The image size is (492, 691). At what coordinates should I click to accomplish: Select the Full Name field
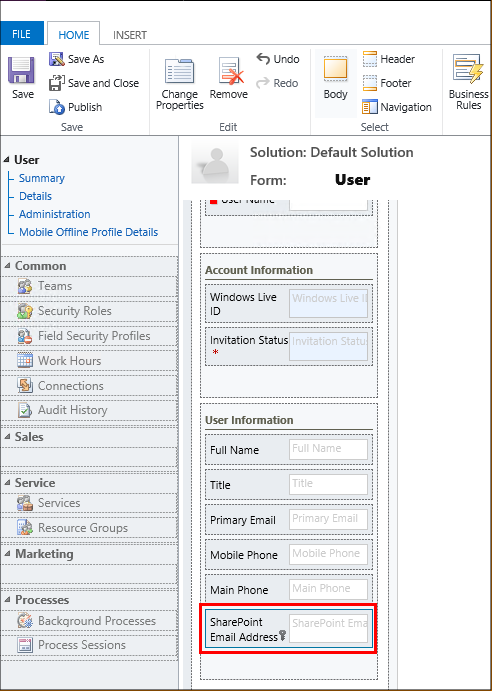click(x=289, y=450)
